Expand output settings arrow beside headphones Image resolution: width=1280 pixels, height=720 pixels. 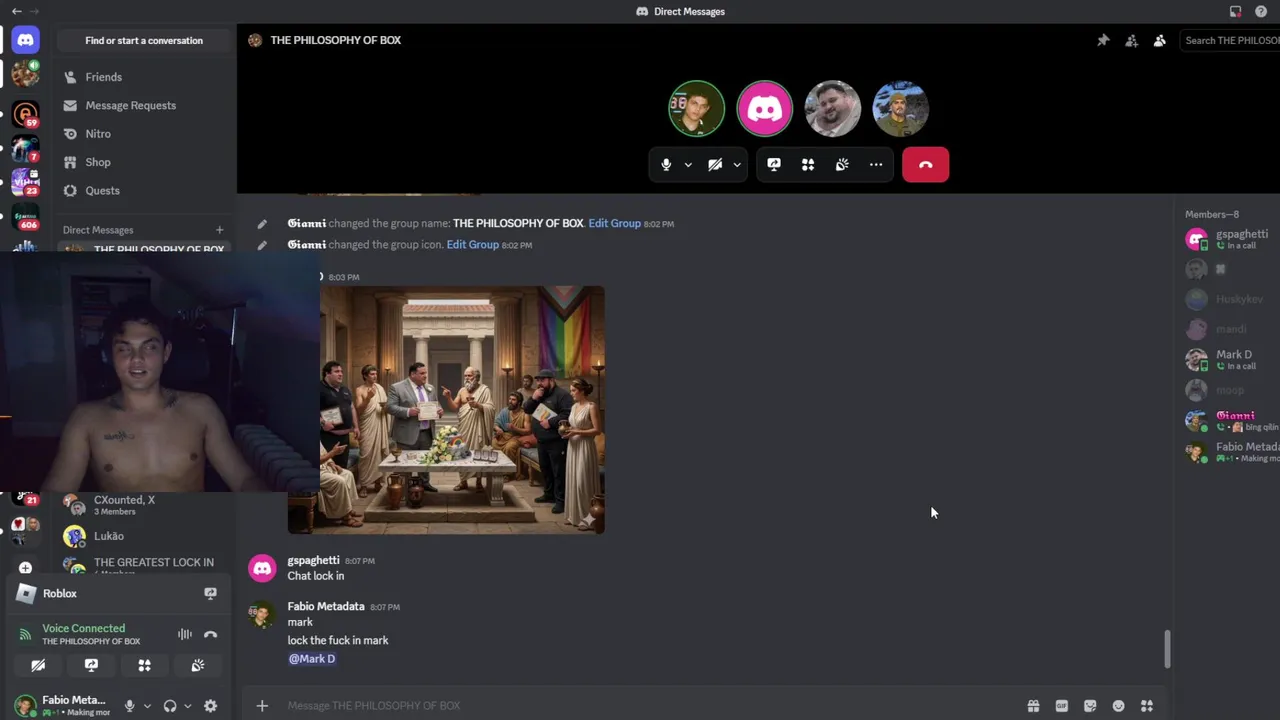[x=187, y=706]
